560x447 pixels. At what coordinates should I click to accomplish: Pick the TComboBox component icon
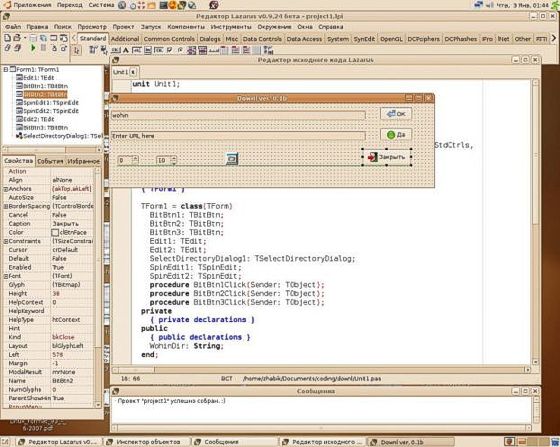point(202,50)
